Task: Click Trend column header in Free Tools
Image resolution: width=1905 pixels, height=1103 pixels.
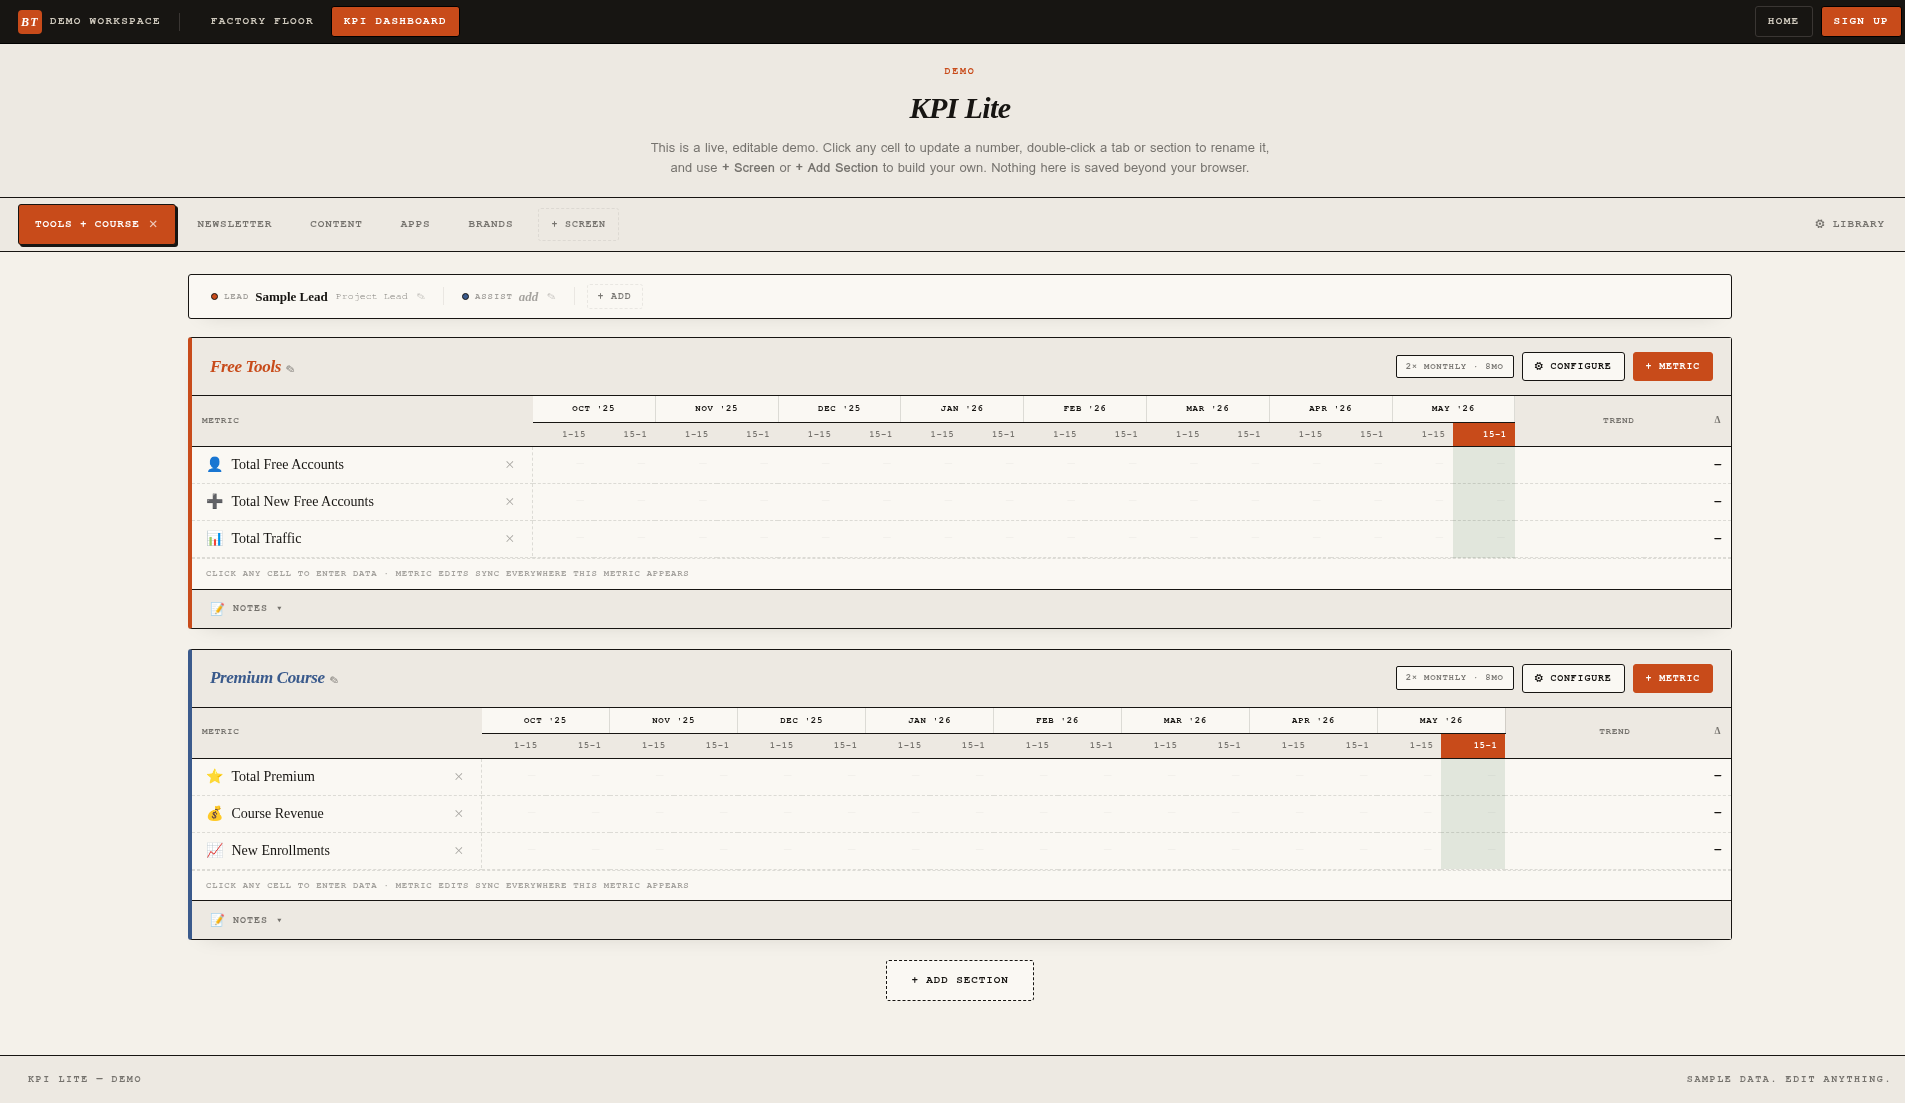Action: click(x=1618, y=420)
